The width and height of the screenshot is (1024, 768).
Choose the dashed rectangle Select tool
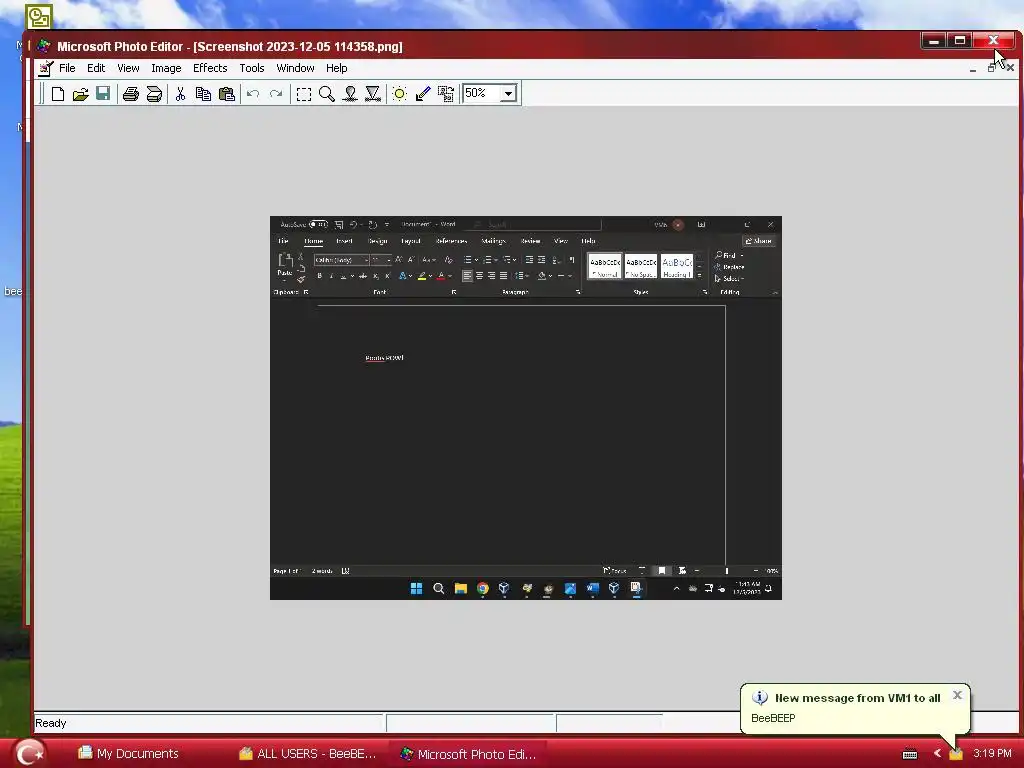304,94
